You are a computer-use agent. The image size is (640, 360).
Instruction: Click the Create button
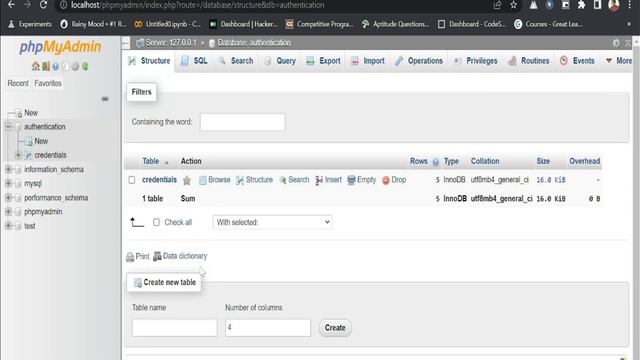tap(335, 328)
